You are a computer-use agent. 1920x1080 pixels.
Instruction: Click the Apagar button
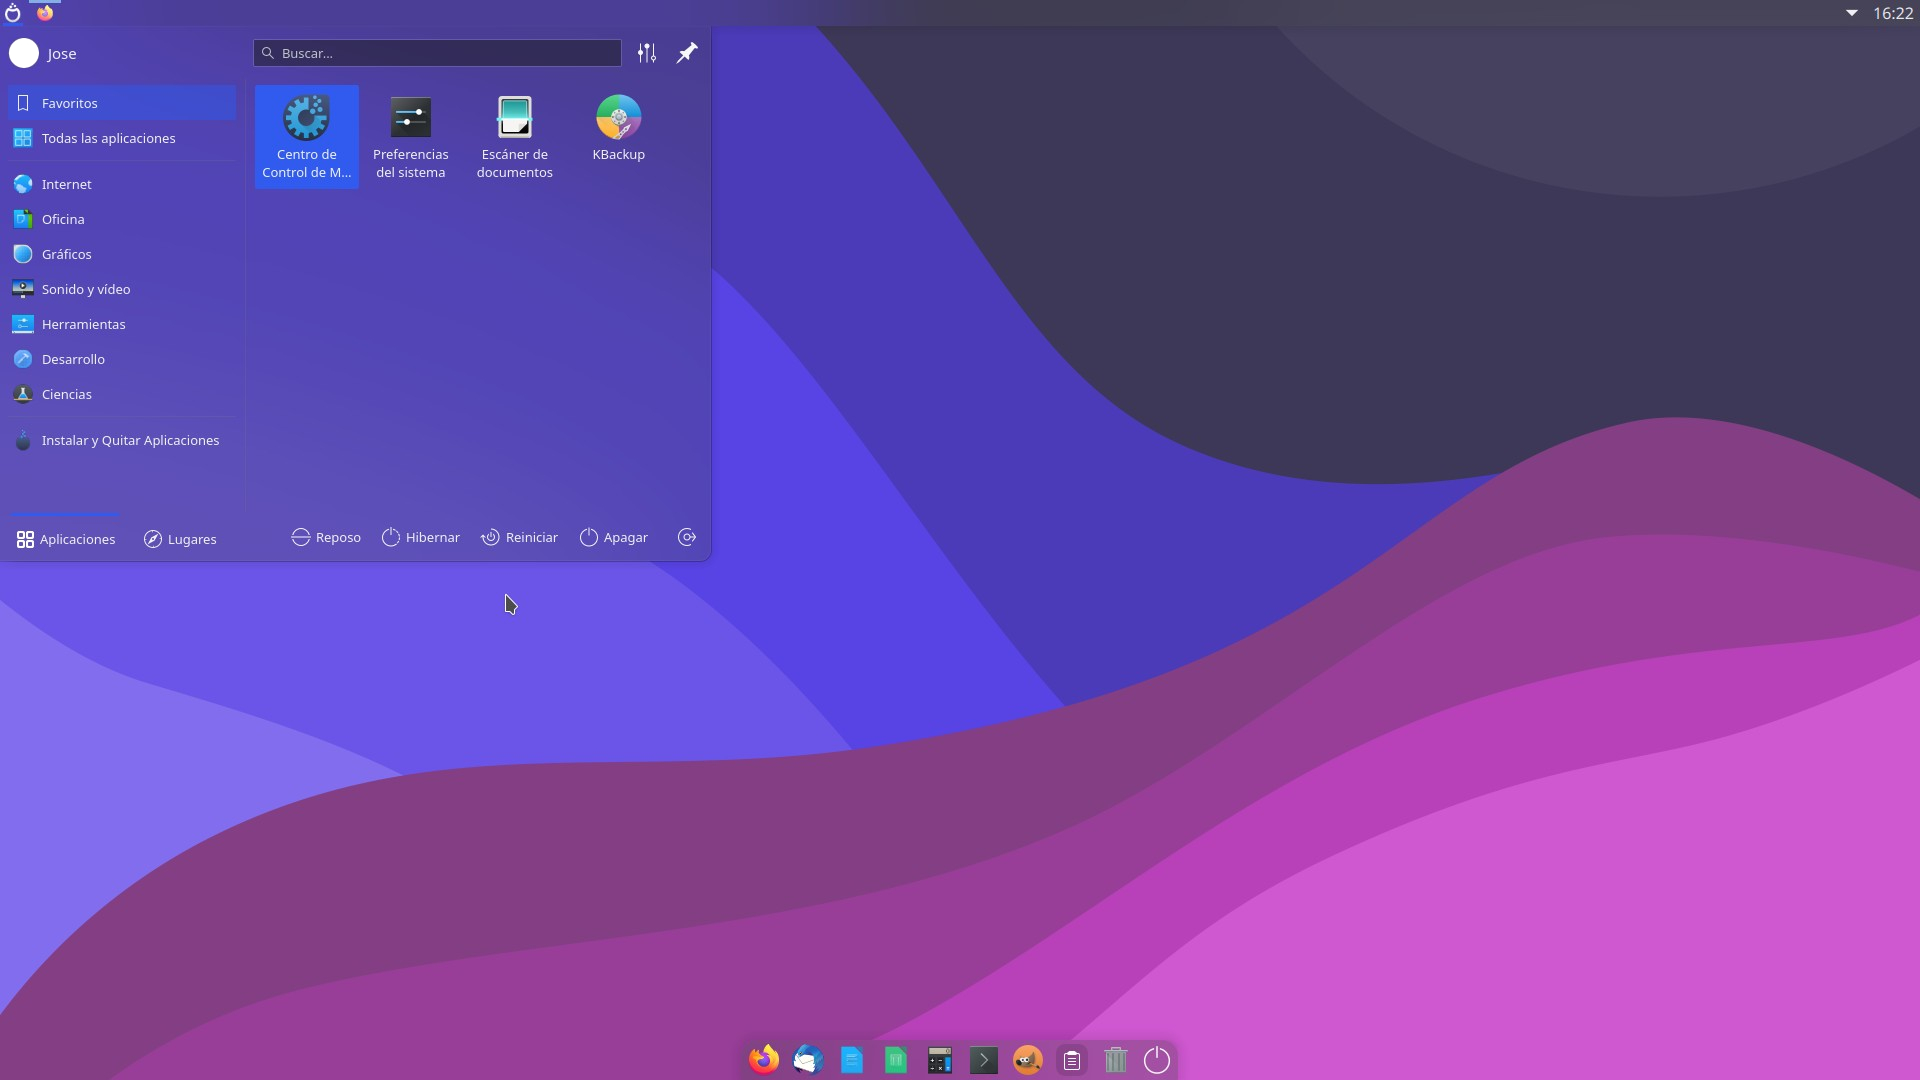(613, 537)
